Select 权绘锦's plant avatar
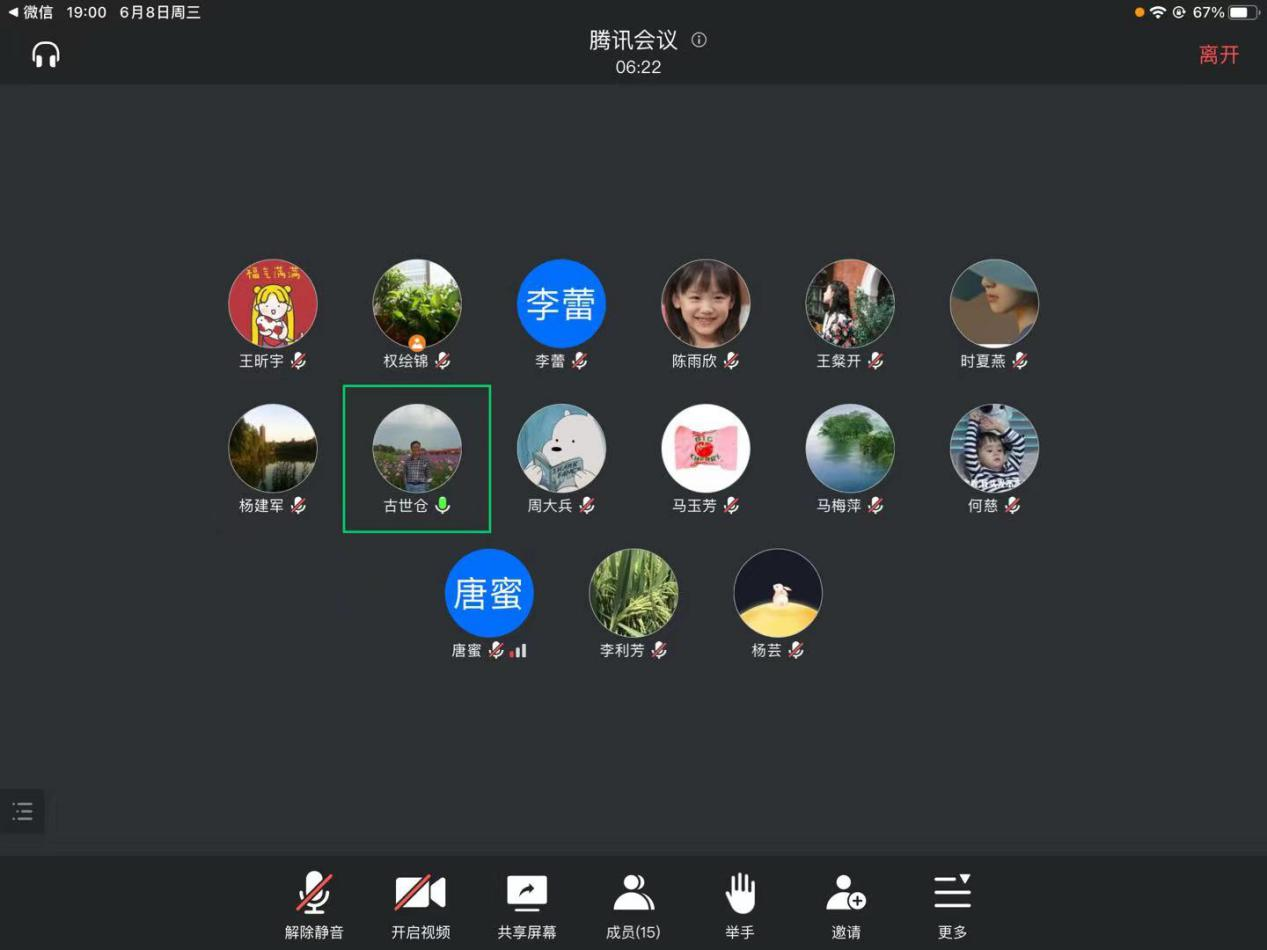1267x950 pixels. coord(417,304)
